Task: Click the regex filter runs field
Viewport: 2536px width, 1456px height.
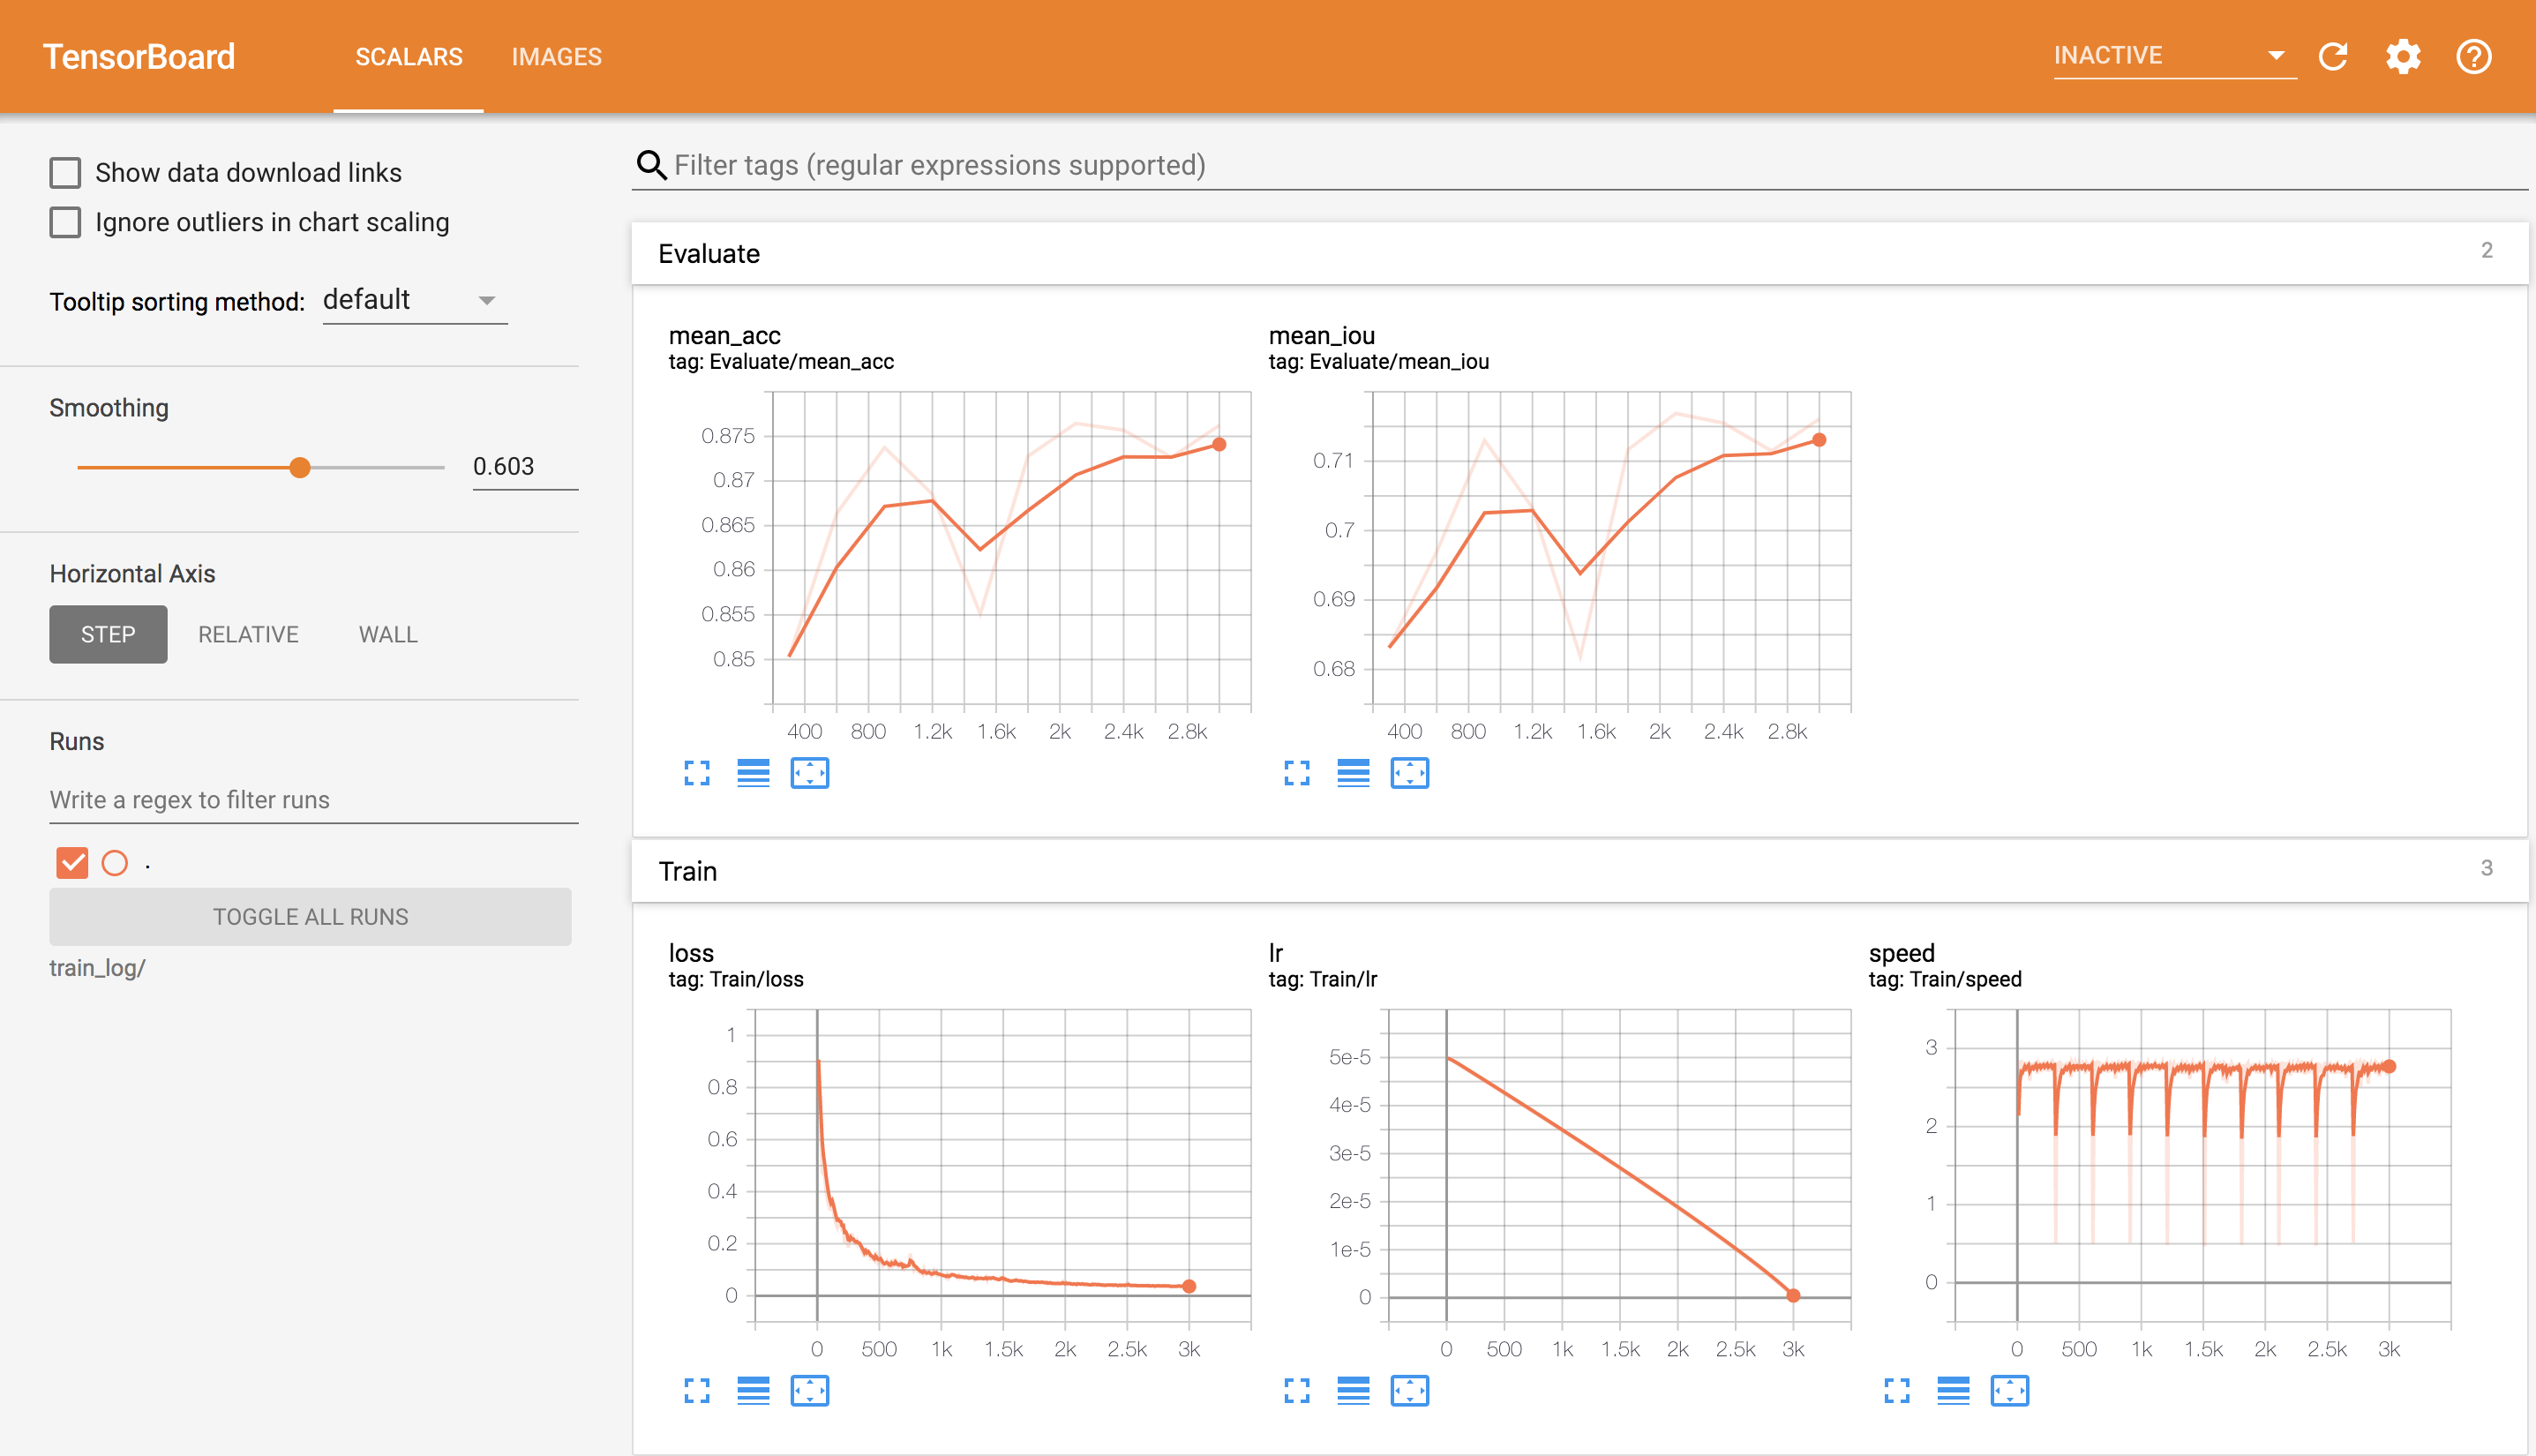Action: 314,800
